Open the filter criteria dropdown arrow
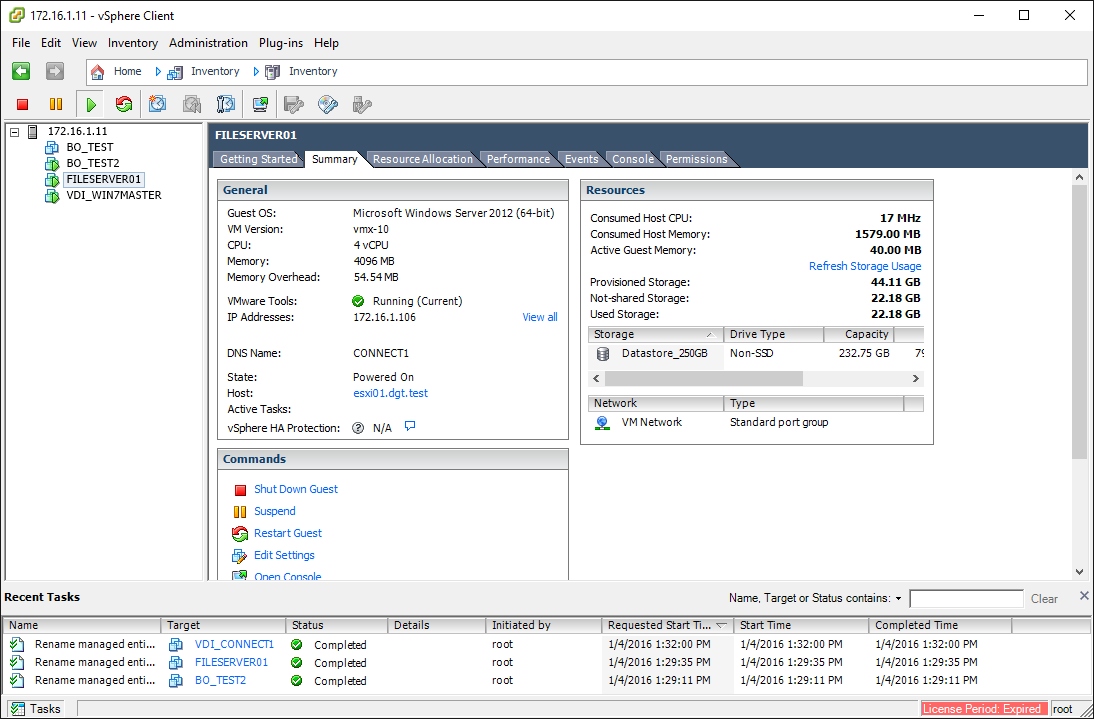Viewport: 1094px width, 719px height. tap(899, 598)
